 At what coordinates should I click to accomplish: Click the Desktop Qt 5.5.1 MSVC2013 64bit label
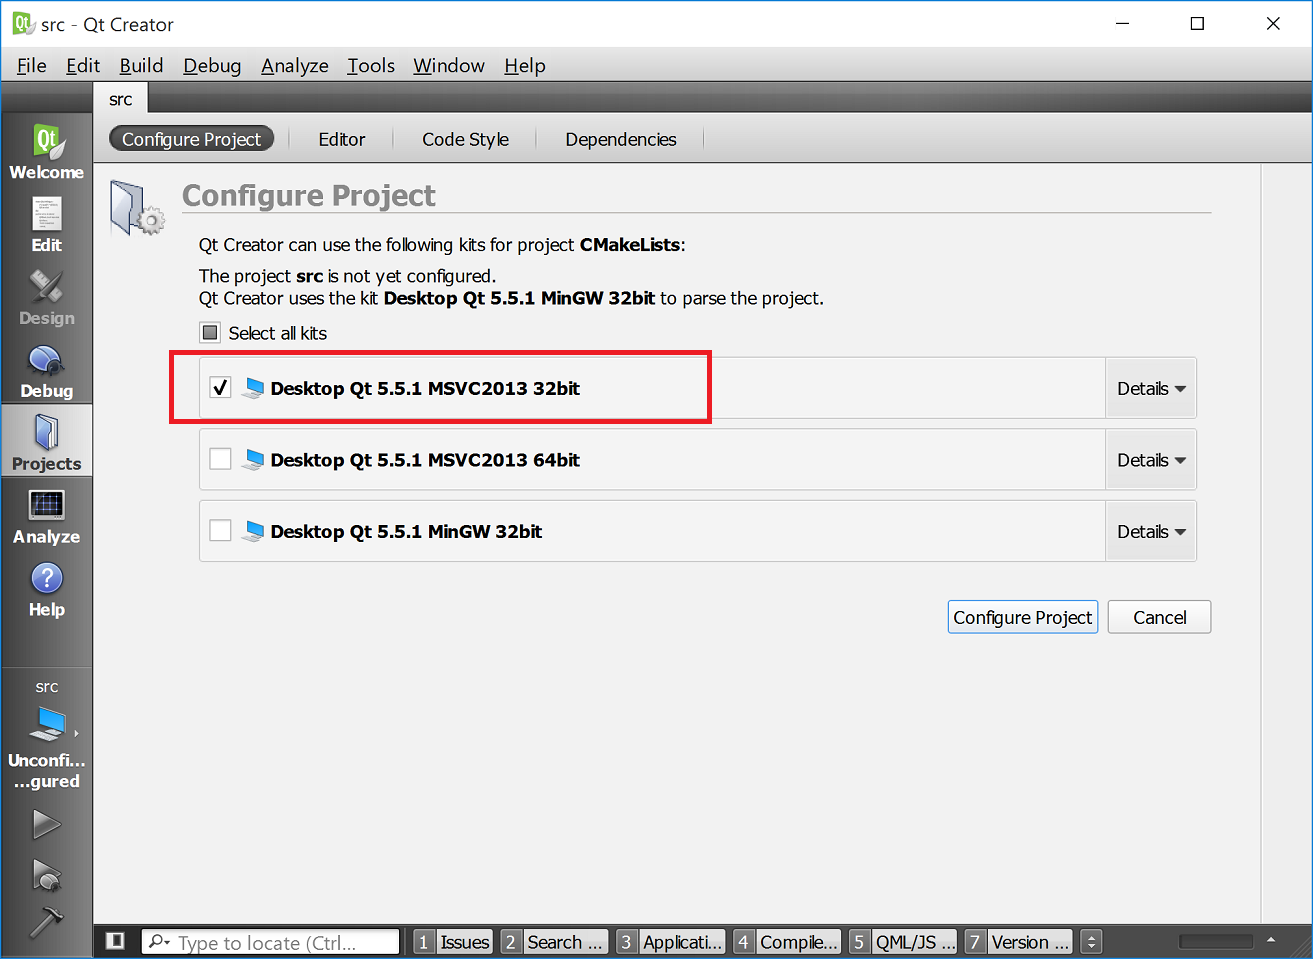tap(425, 460)
